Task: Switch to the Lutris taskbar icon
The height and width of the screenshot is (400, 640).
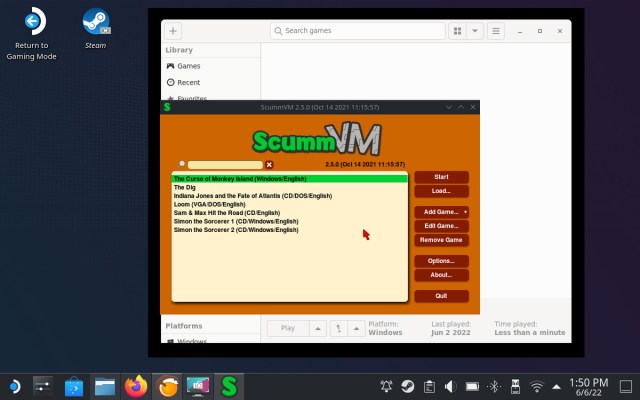Action: pyautogui.click(x=167, y=386)
